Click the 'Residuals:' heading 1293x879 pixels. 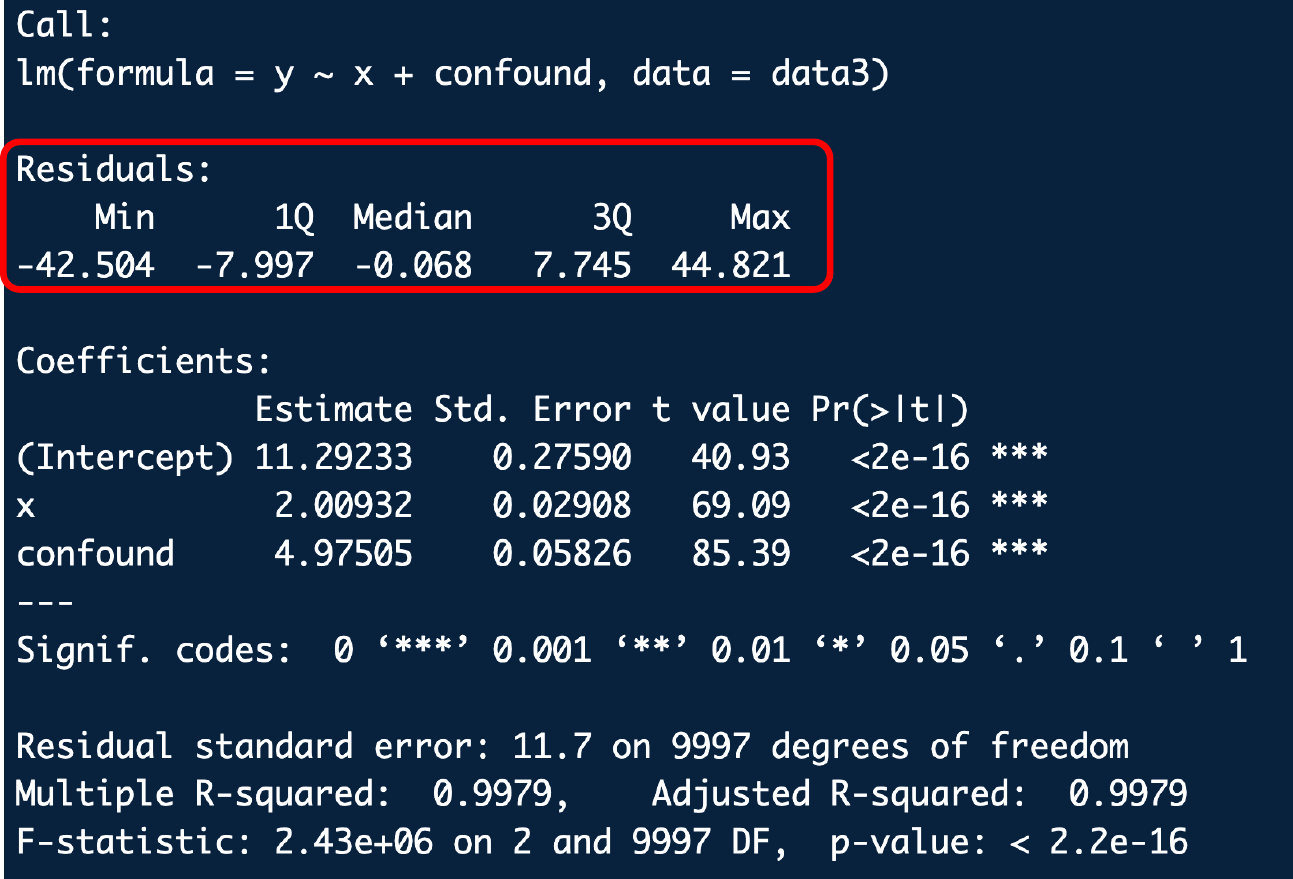pyautogui.click(x=114, y=170)
